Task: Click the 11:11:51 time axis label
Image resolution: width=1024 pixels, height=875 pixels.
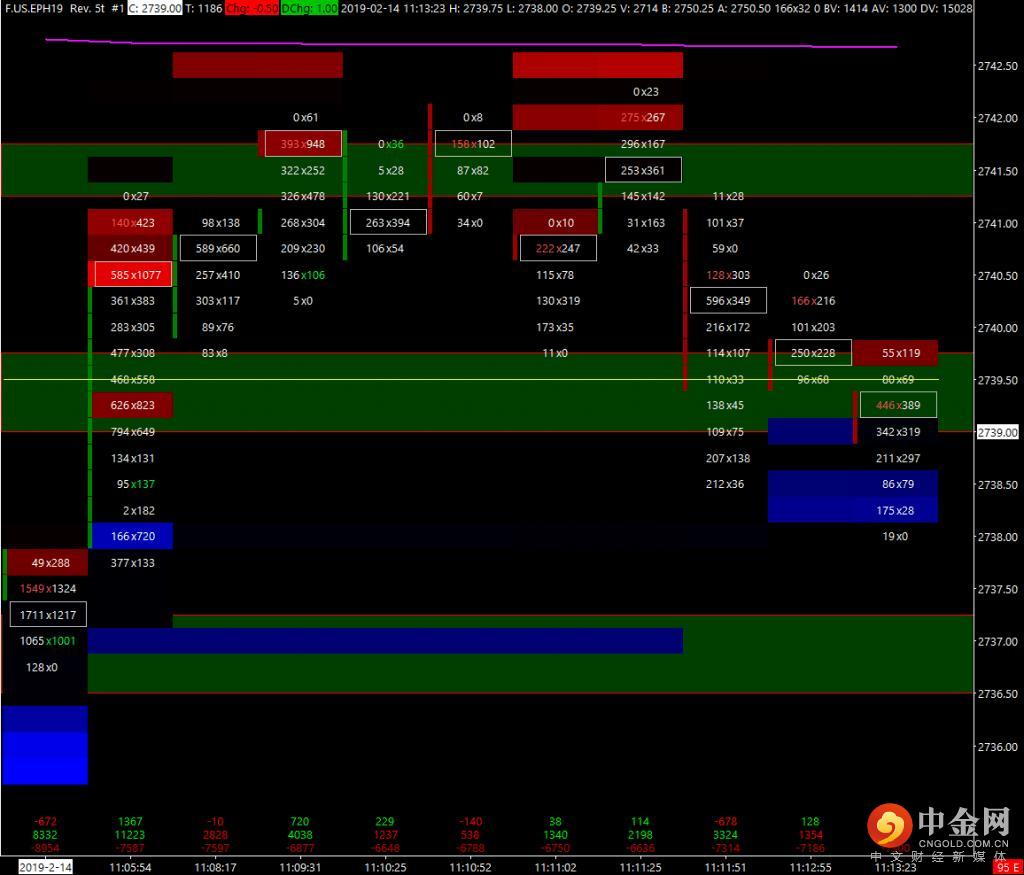Action: point(726,867)
